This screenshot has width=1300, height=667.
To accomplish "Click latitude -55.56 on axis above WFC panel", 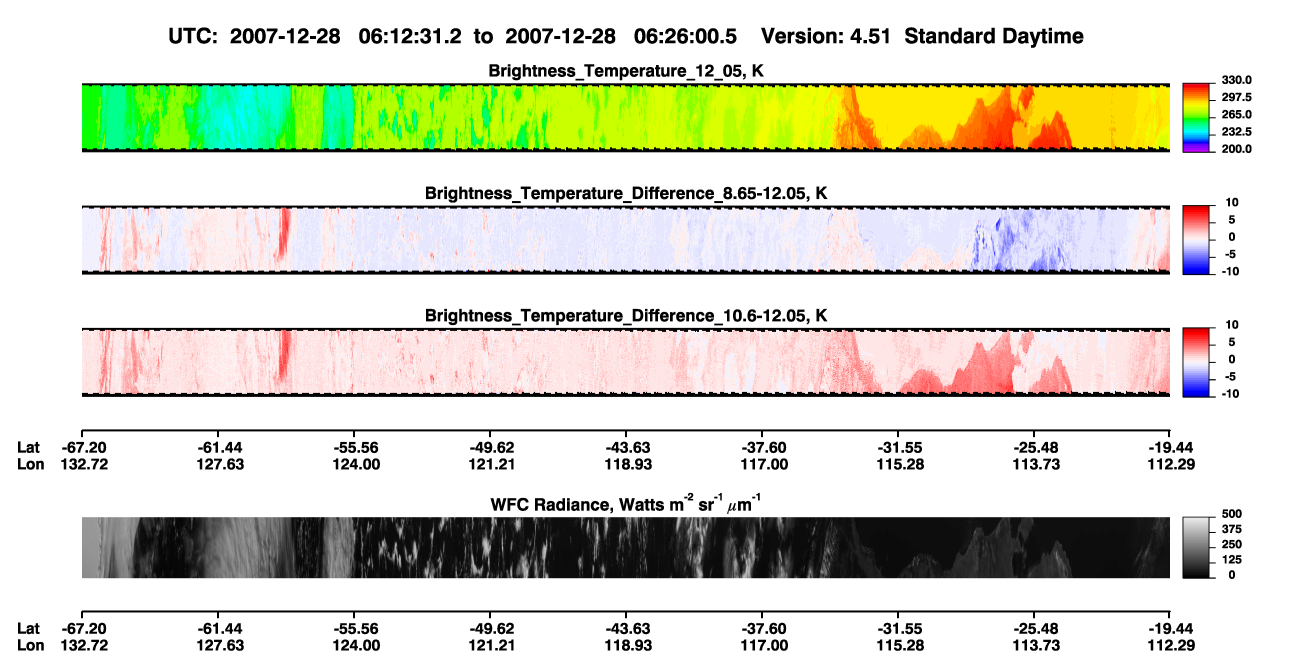I will pyautogui.click(x=356, y=448).
